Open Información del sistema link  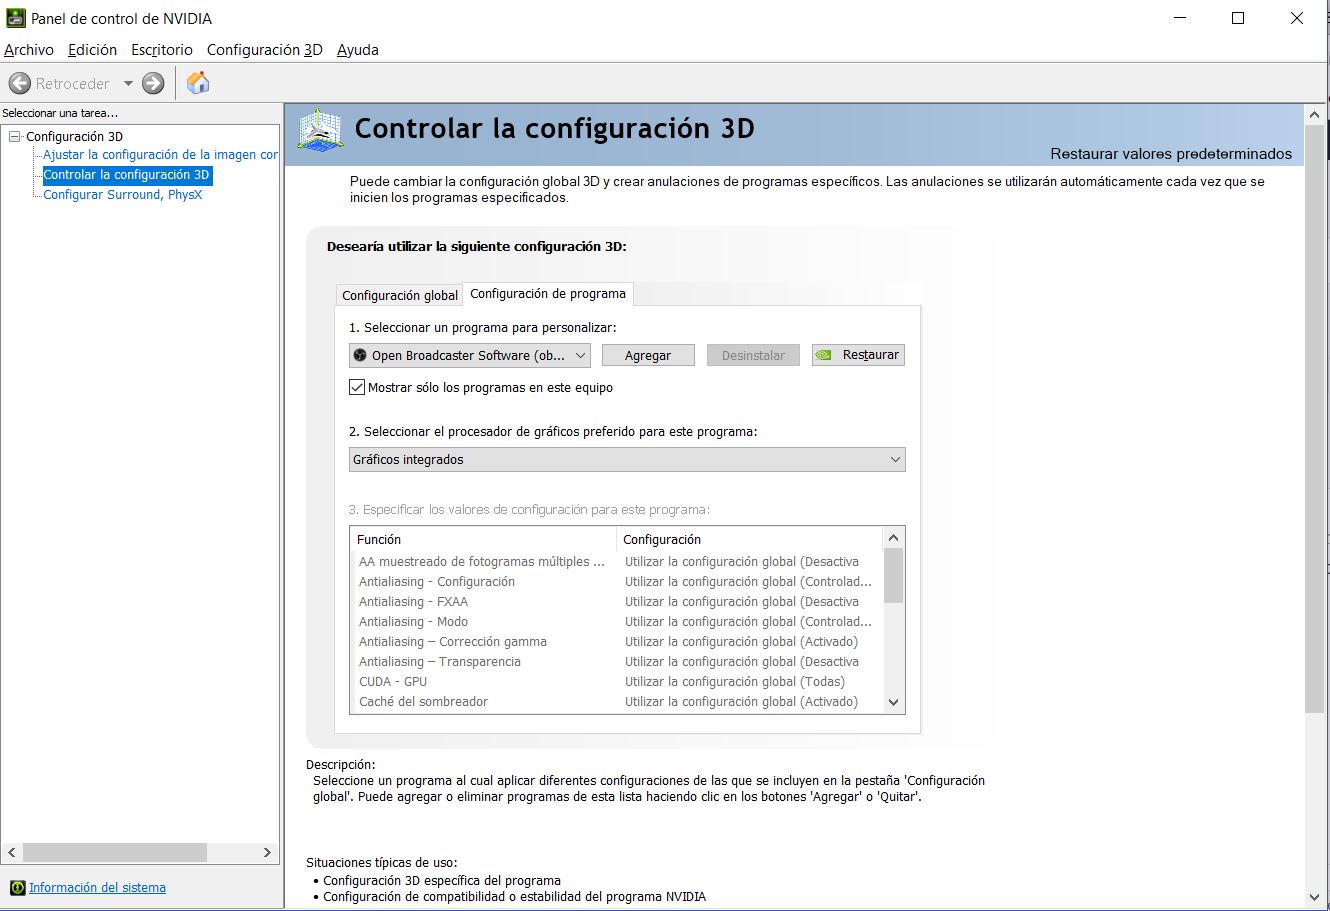tap(97, 888)
